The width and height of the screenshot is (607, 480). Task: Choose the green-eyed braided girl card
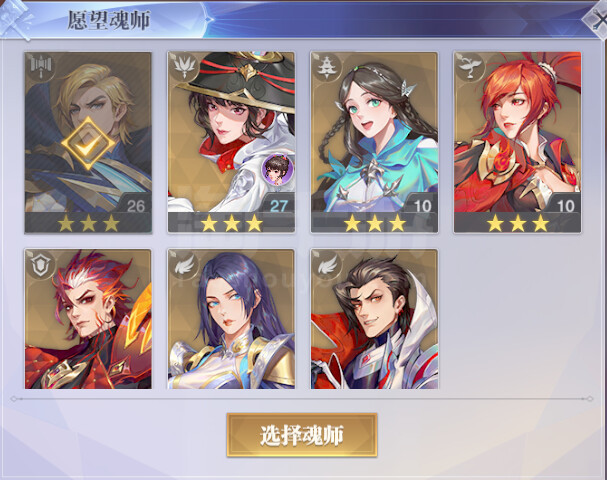[374, 142]
